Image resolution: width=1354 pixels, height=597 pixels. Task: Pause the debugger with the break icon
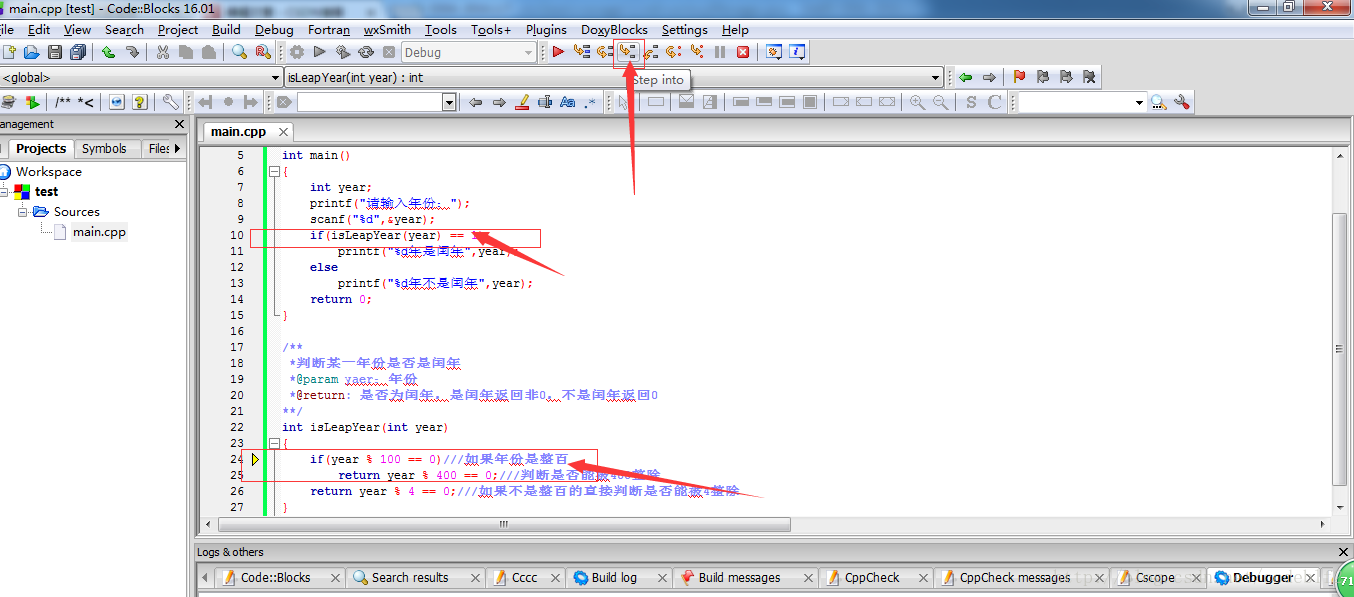click(720, 52)
